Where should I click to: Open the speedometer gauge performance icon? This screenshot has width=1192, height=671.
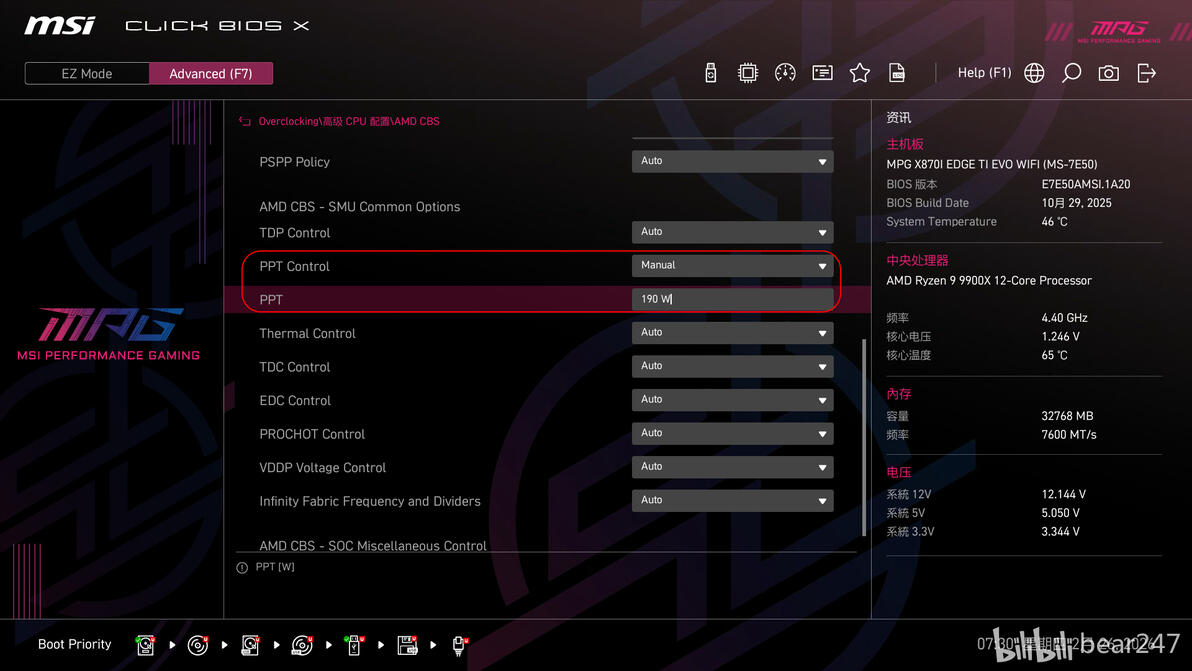pos(785,73)
